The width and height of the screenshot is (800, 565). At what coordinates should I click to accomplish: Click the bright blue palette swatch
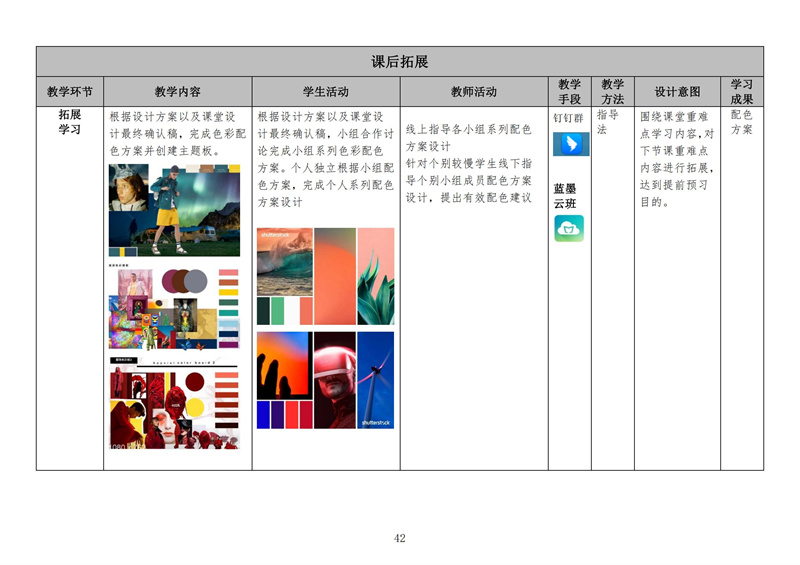pos(263,415)
